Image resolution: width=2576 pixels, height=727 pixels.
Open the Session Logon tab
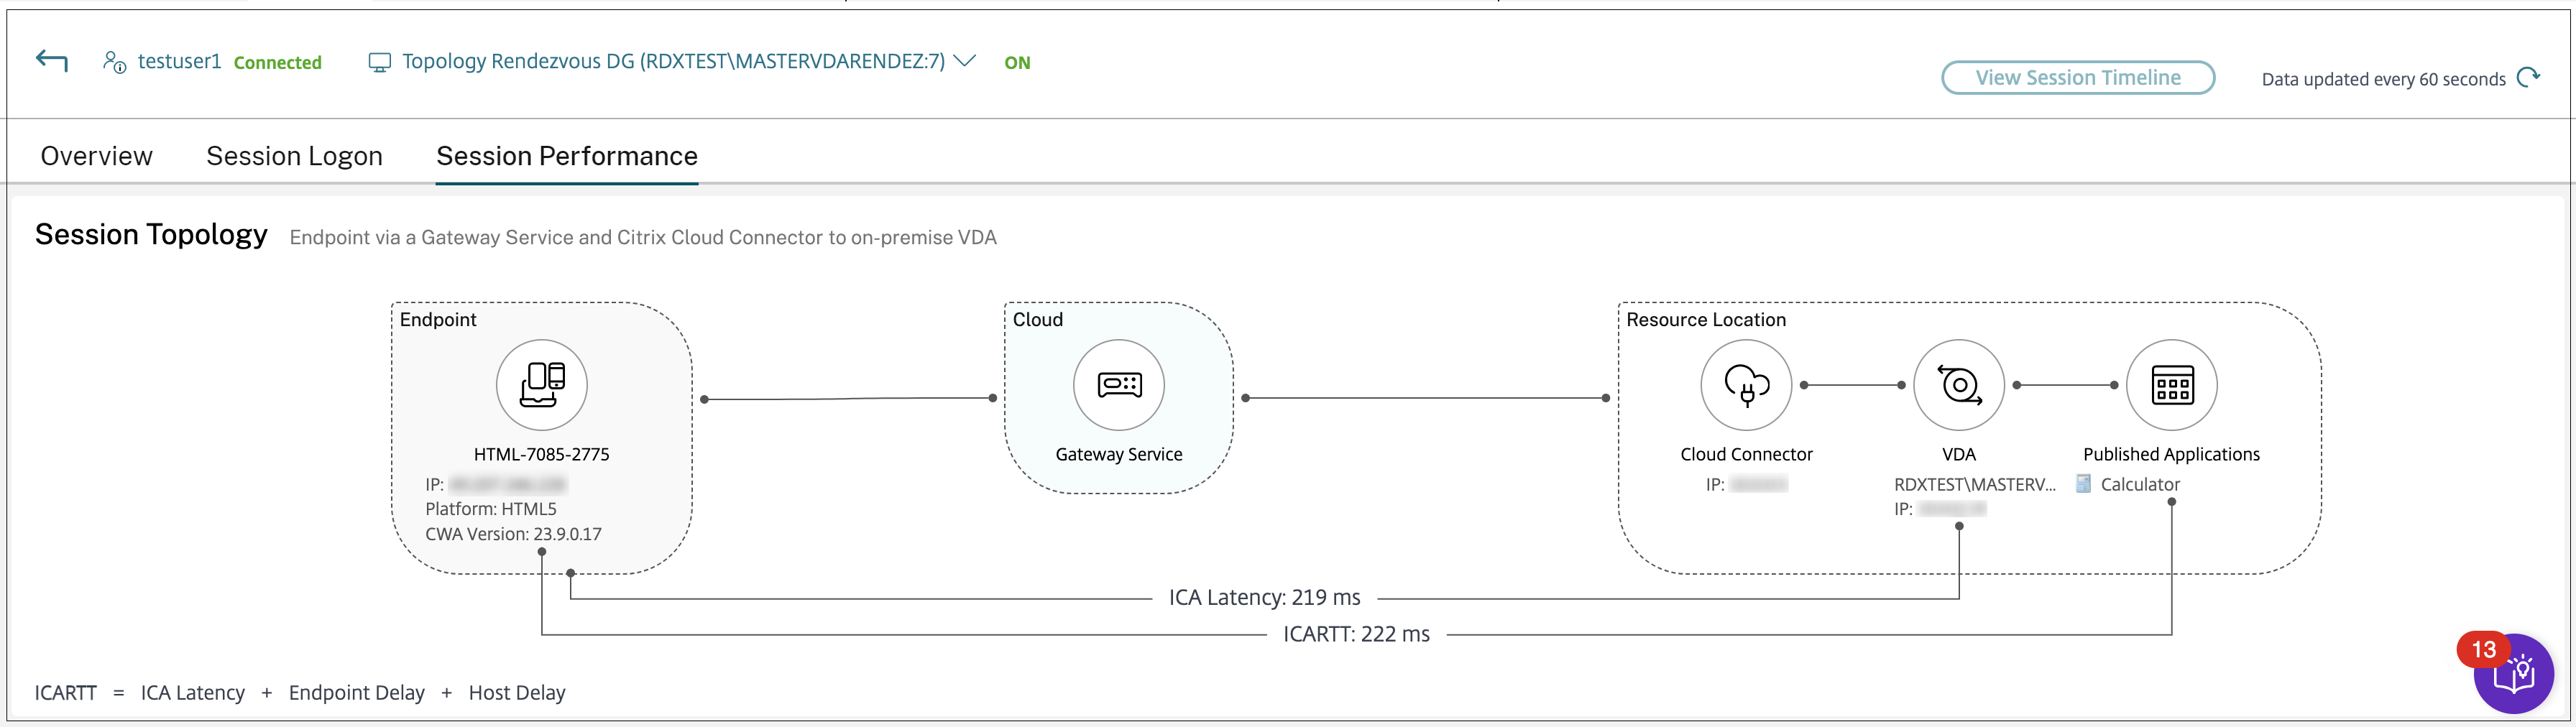[294, 156]
